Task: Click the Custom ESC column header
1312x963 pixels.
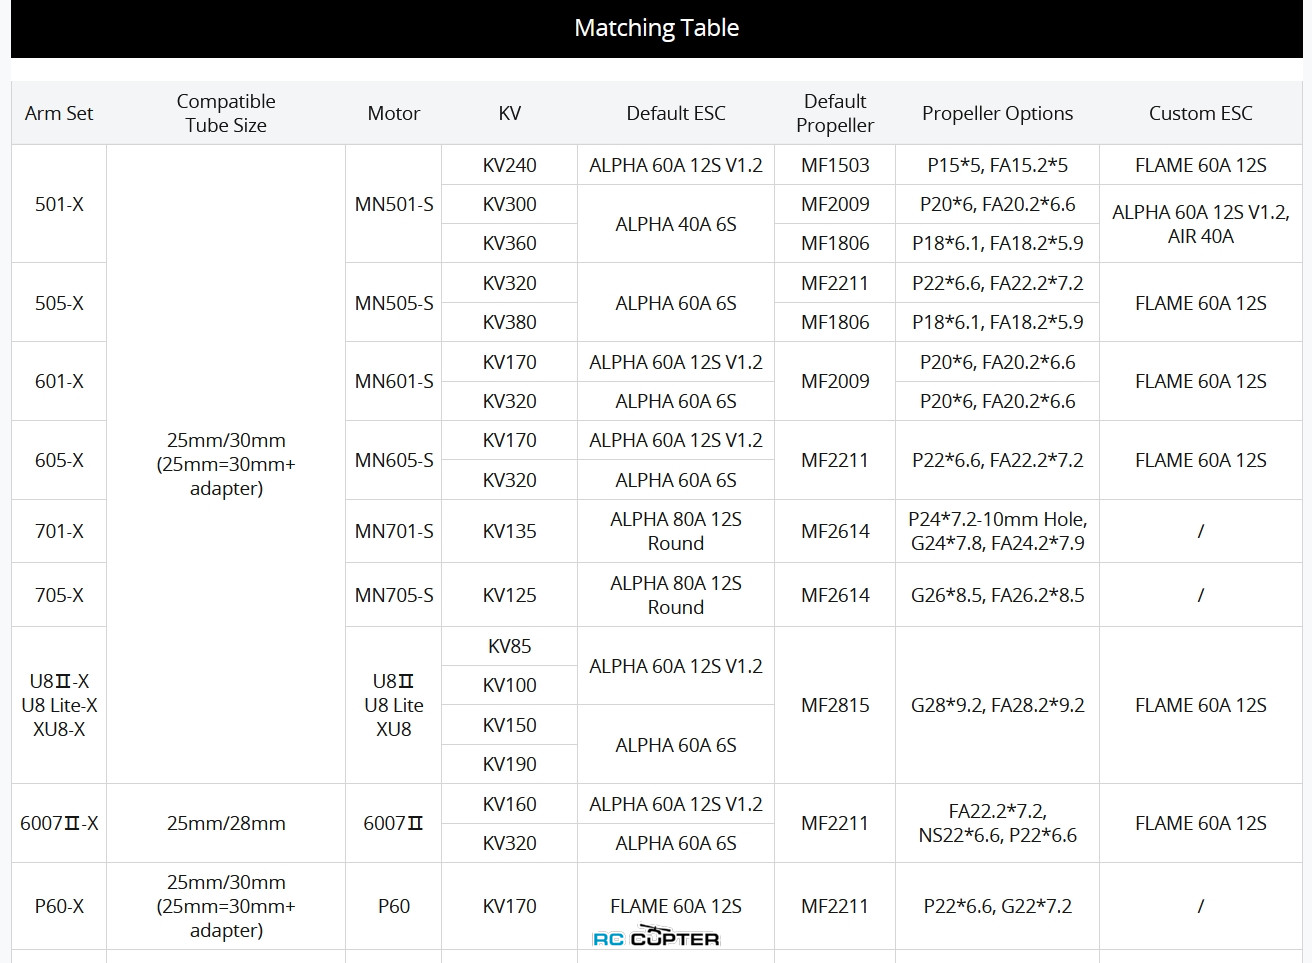Action: (x=1200, y=113)
